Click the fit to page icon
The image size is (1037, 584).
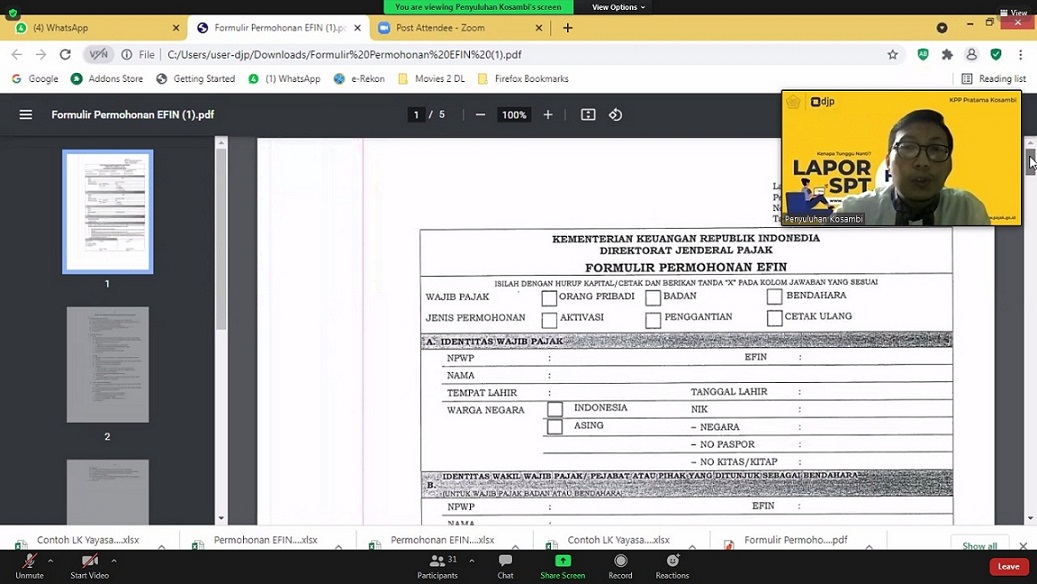tap(588, 115)
